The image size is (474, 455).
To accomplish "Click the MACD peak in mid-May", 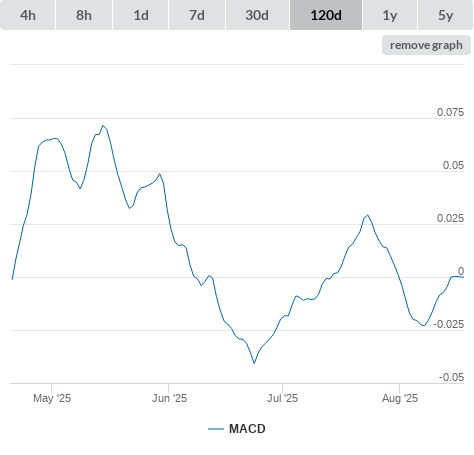I will tap(103, 126).
